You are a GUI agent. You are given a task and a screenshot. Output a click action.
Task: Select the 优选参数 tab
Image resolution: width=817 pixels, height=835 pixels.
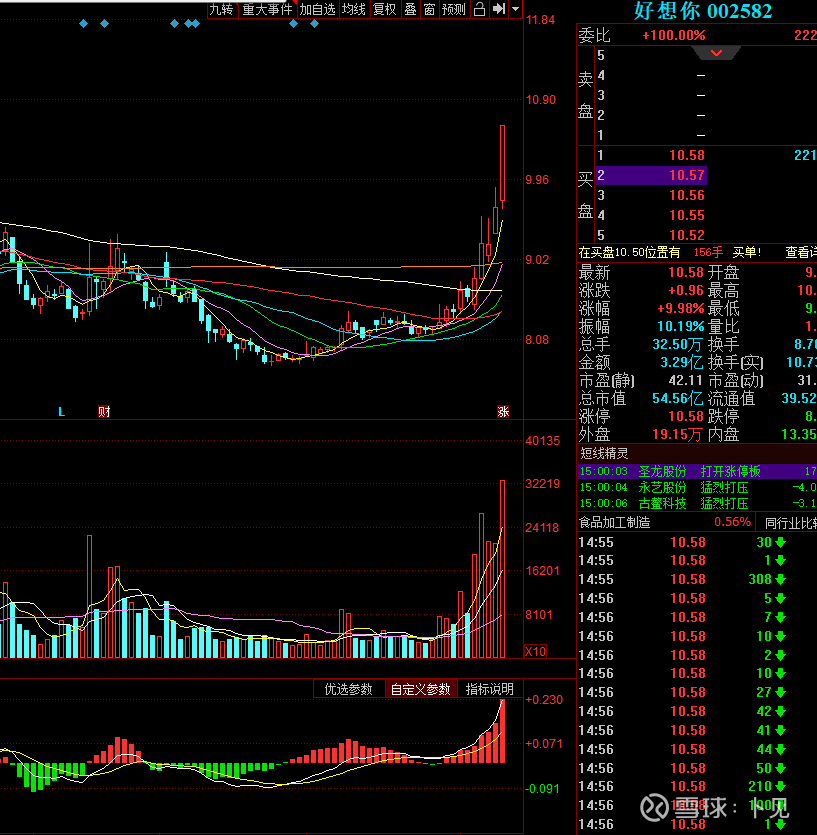pos(348,689)
